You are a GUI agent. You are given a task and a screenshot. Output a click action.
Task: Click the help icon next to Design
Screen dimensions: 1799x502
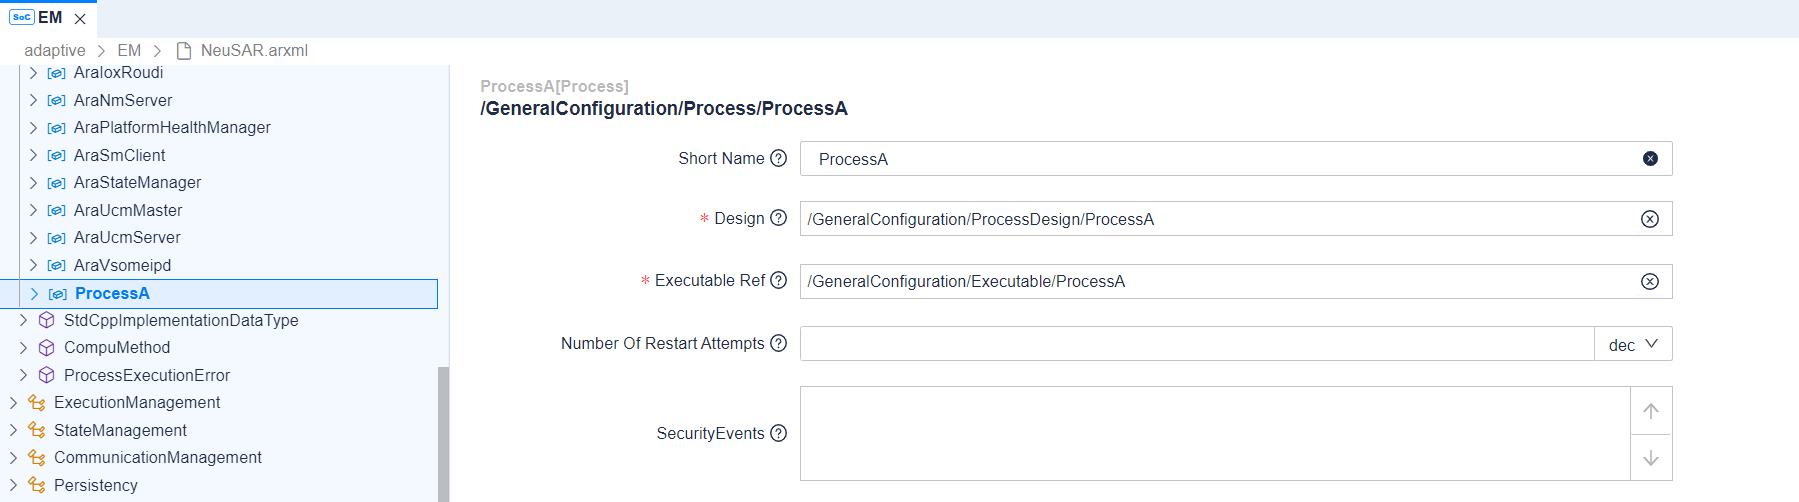(x=779, y=218)
